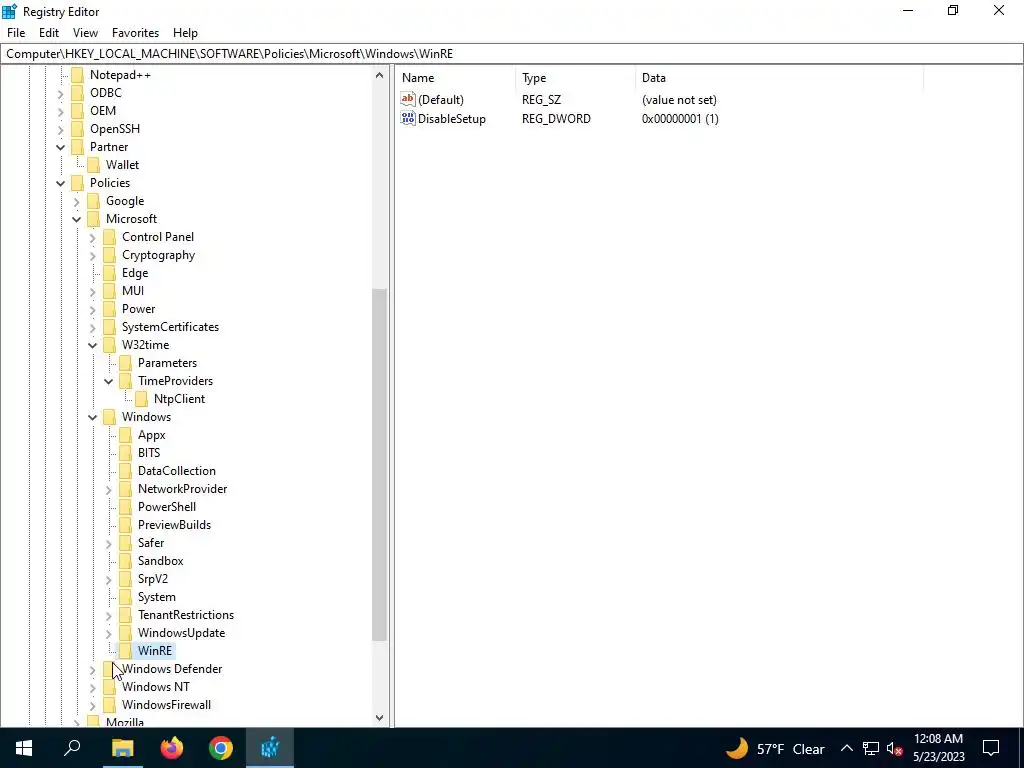Open File Explorer from taskbar

click(122, 748)
